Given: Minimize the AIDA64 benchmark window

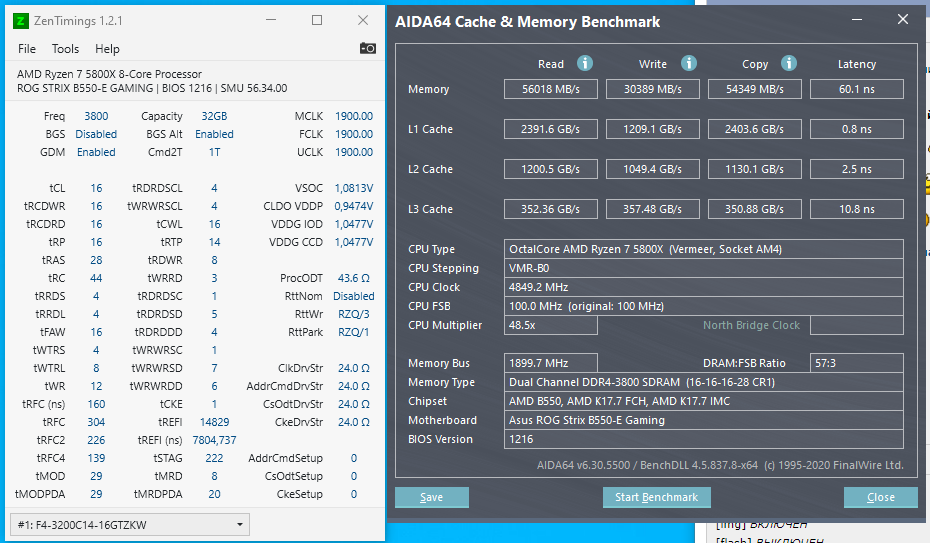Looking at the screenshot, I should point(857,20).
